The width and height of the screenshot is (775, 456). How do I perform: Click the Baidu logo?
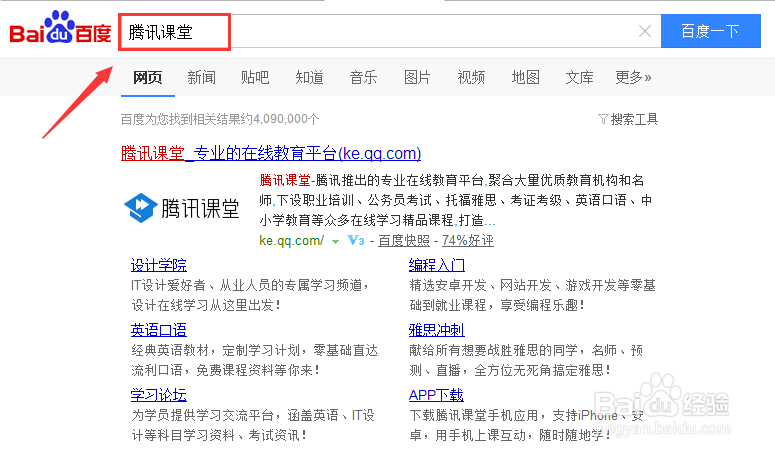point(60,29)
